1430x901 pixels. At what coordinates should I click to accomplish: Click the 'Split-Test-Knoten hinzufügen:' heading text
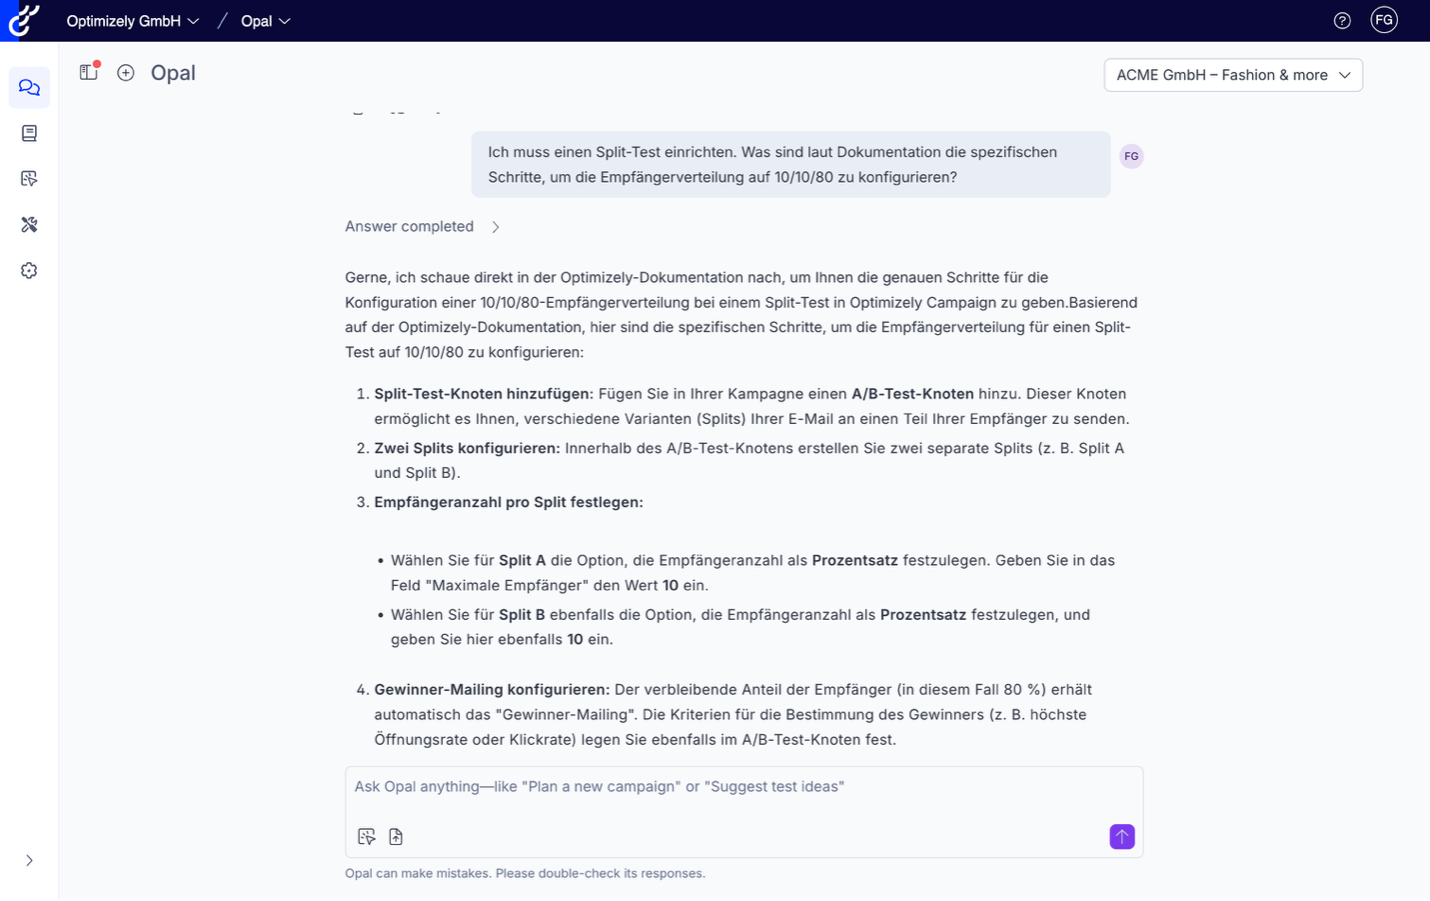(484, 394)
